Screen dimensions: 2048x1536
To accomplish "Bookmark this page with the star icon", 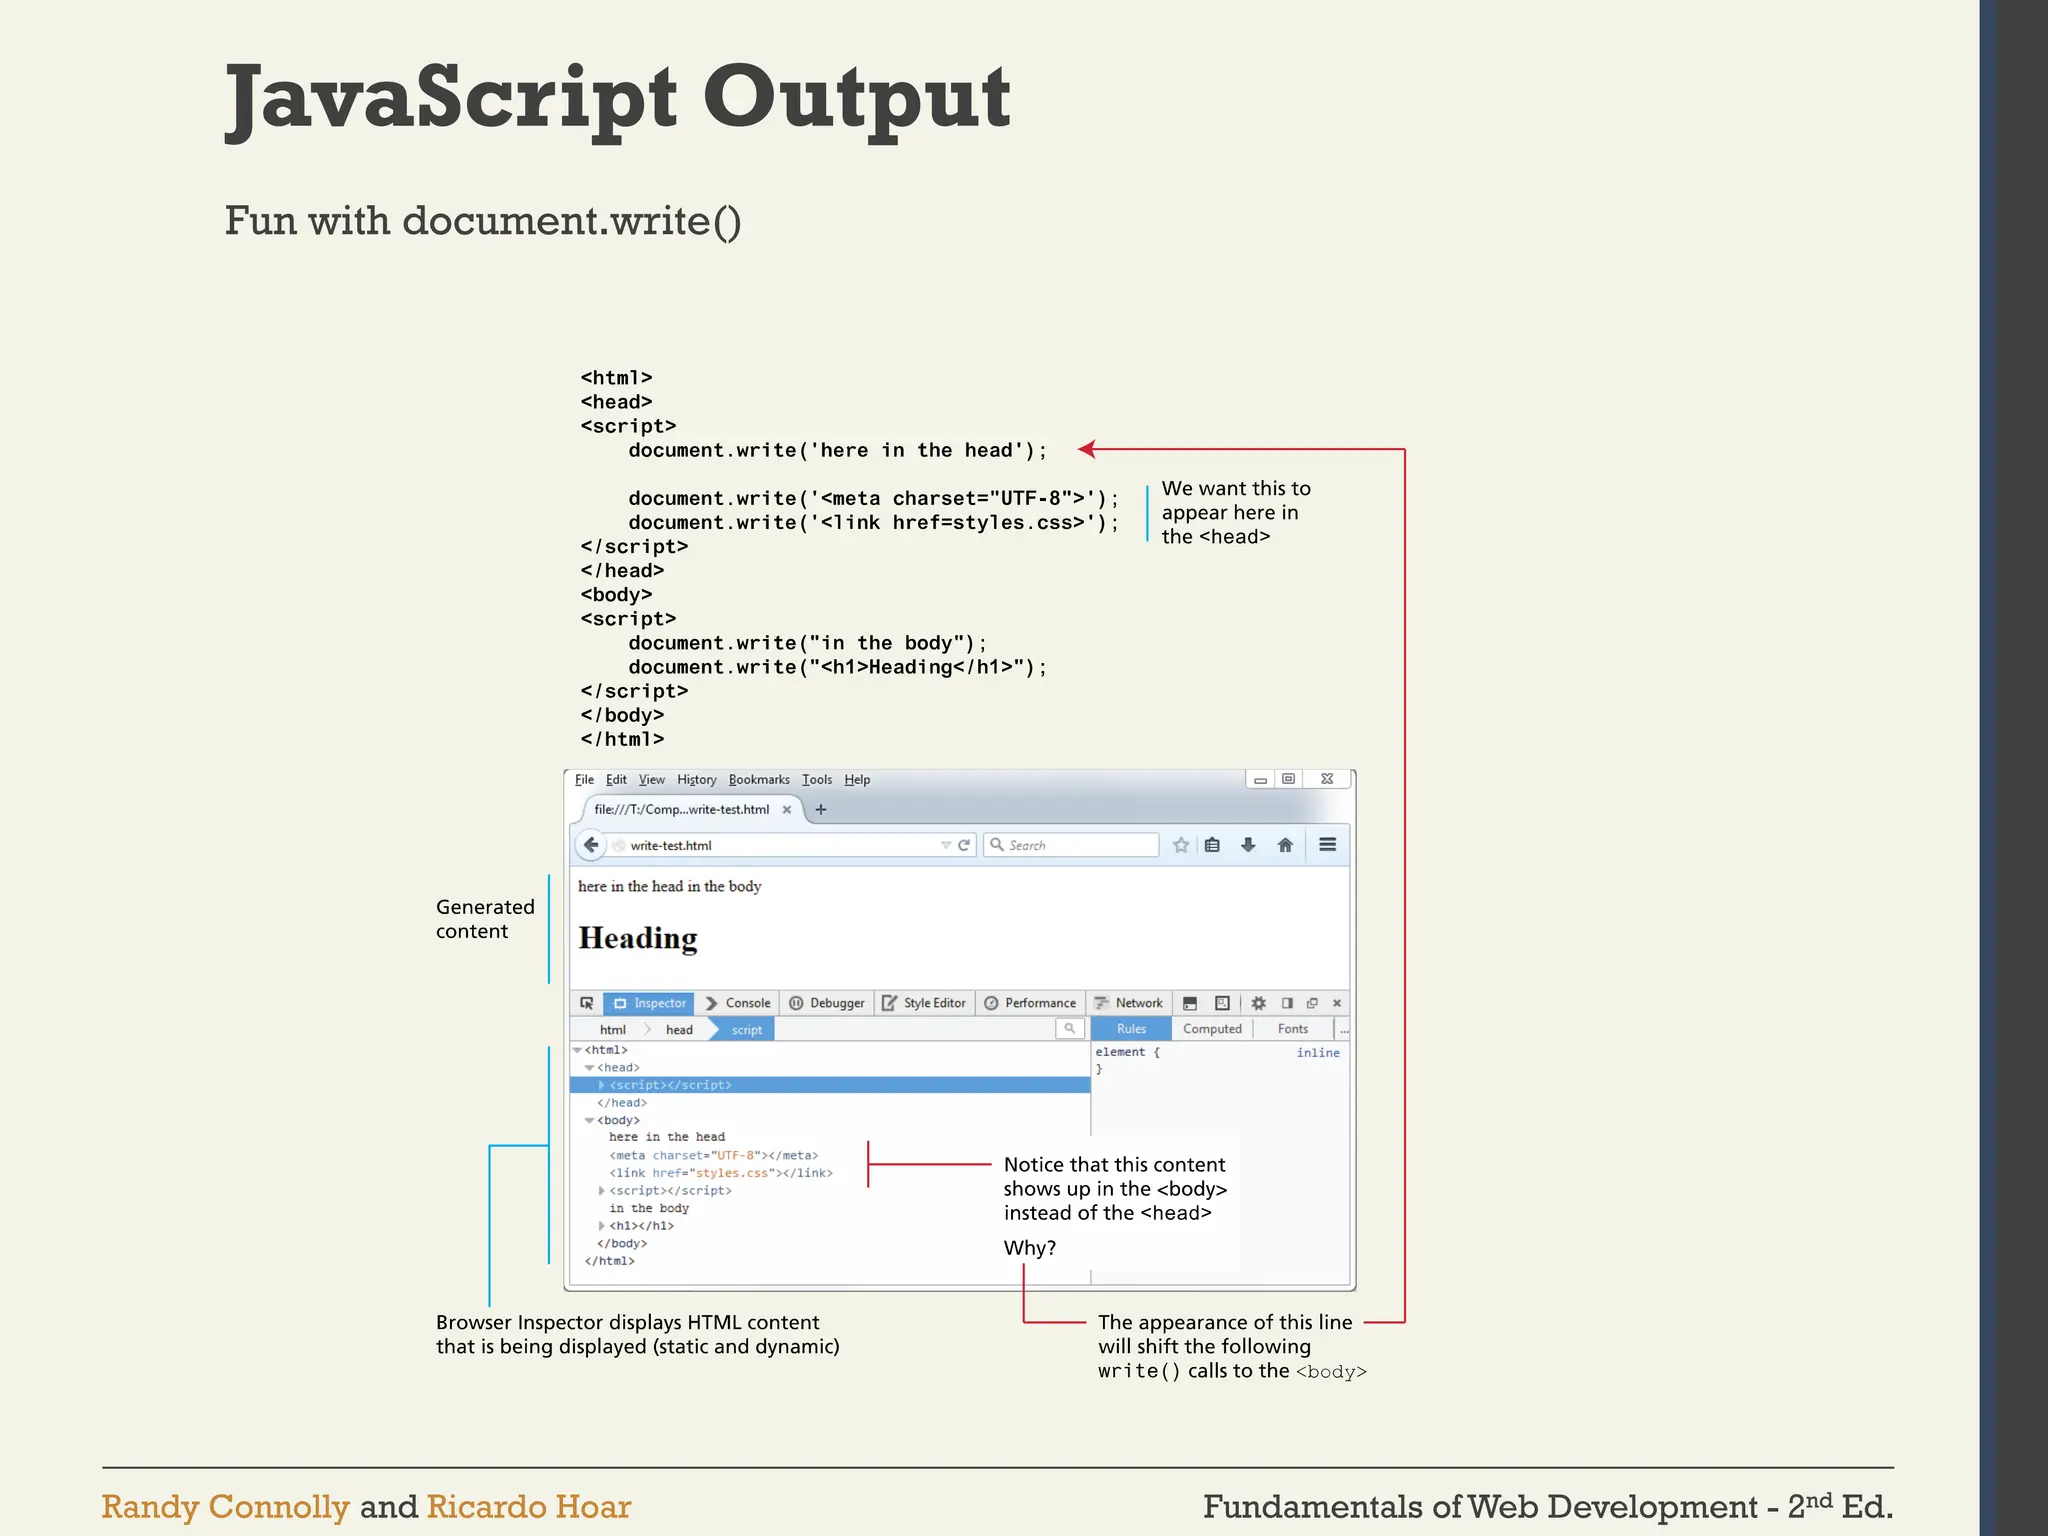I will pyautogui.click(x=1181, y=845).
